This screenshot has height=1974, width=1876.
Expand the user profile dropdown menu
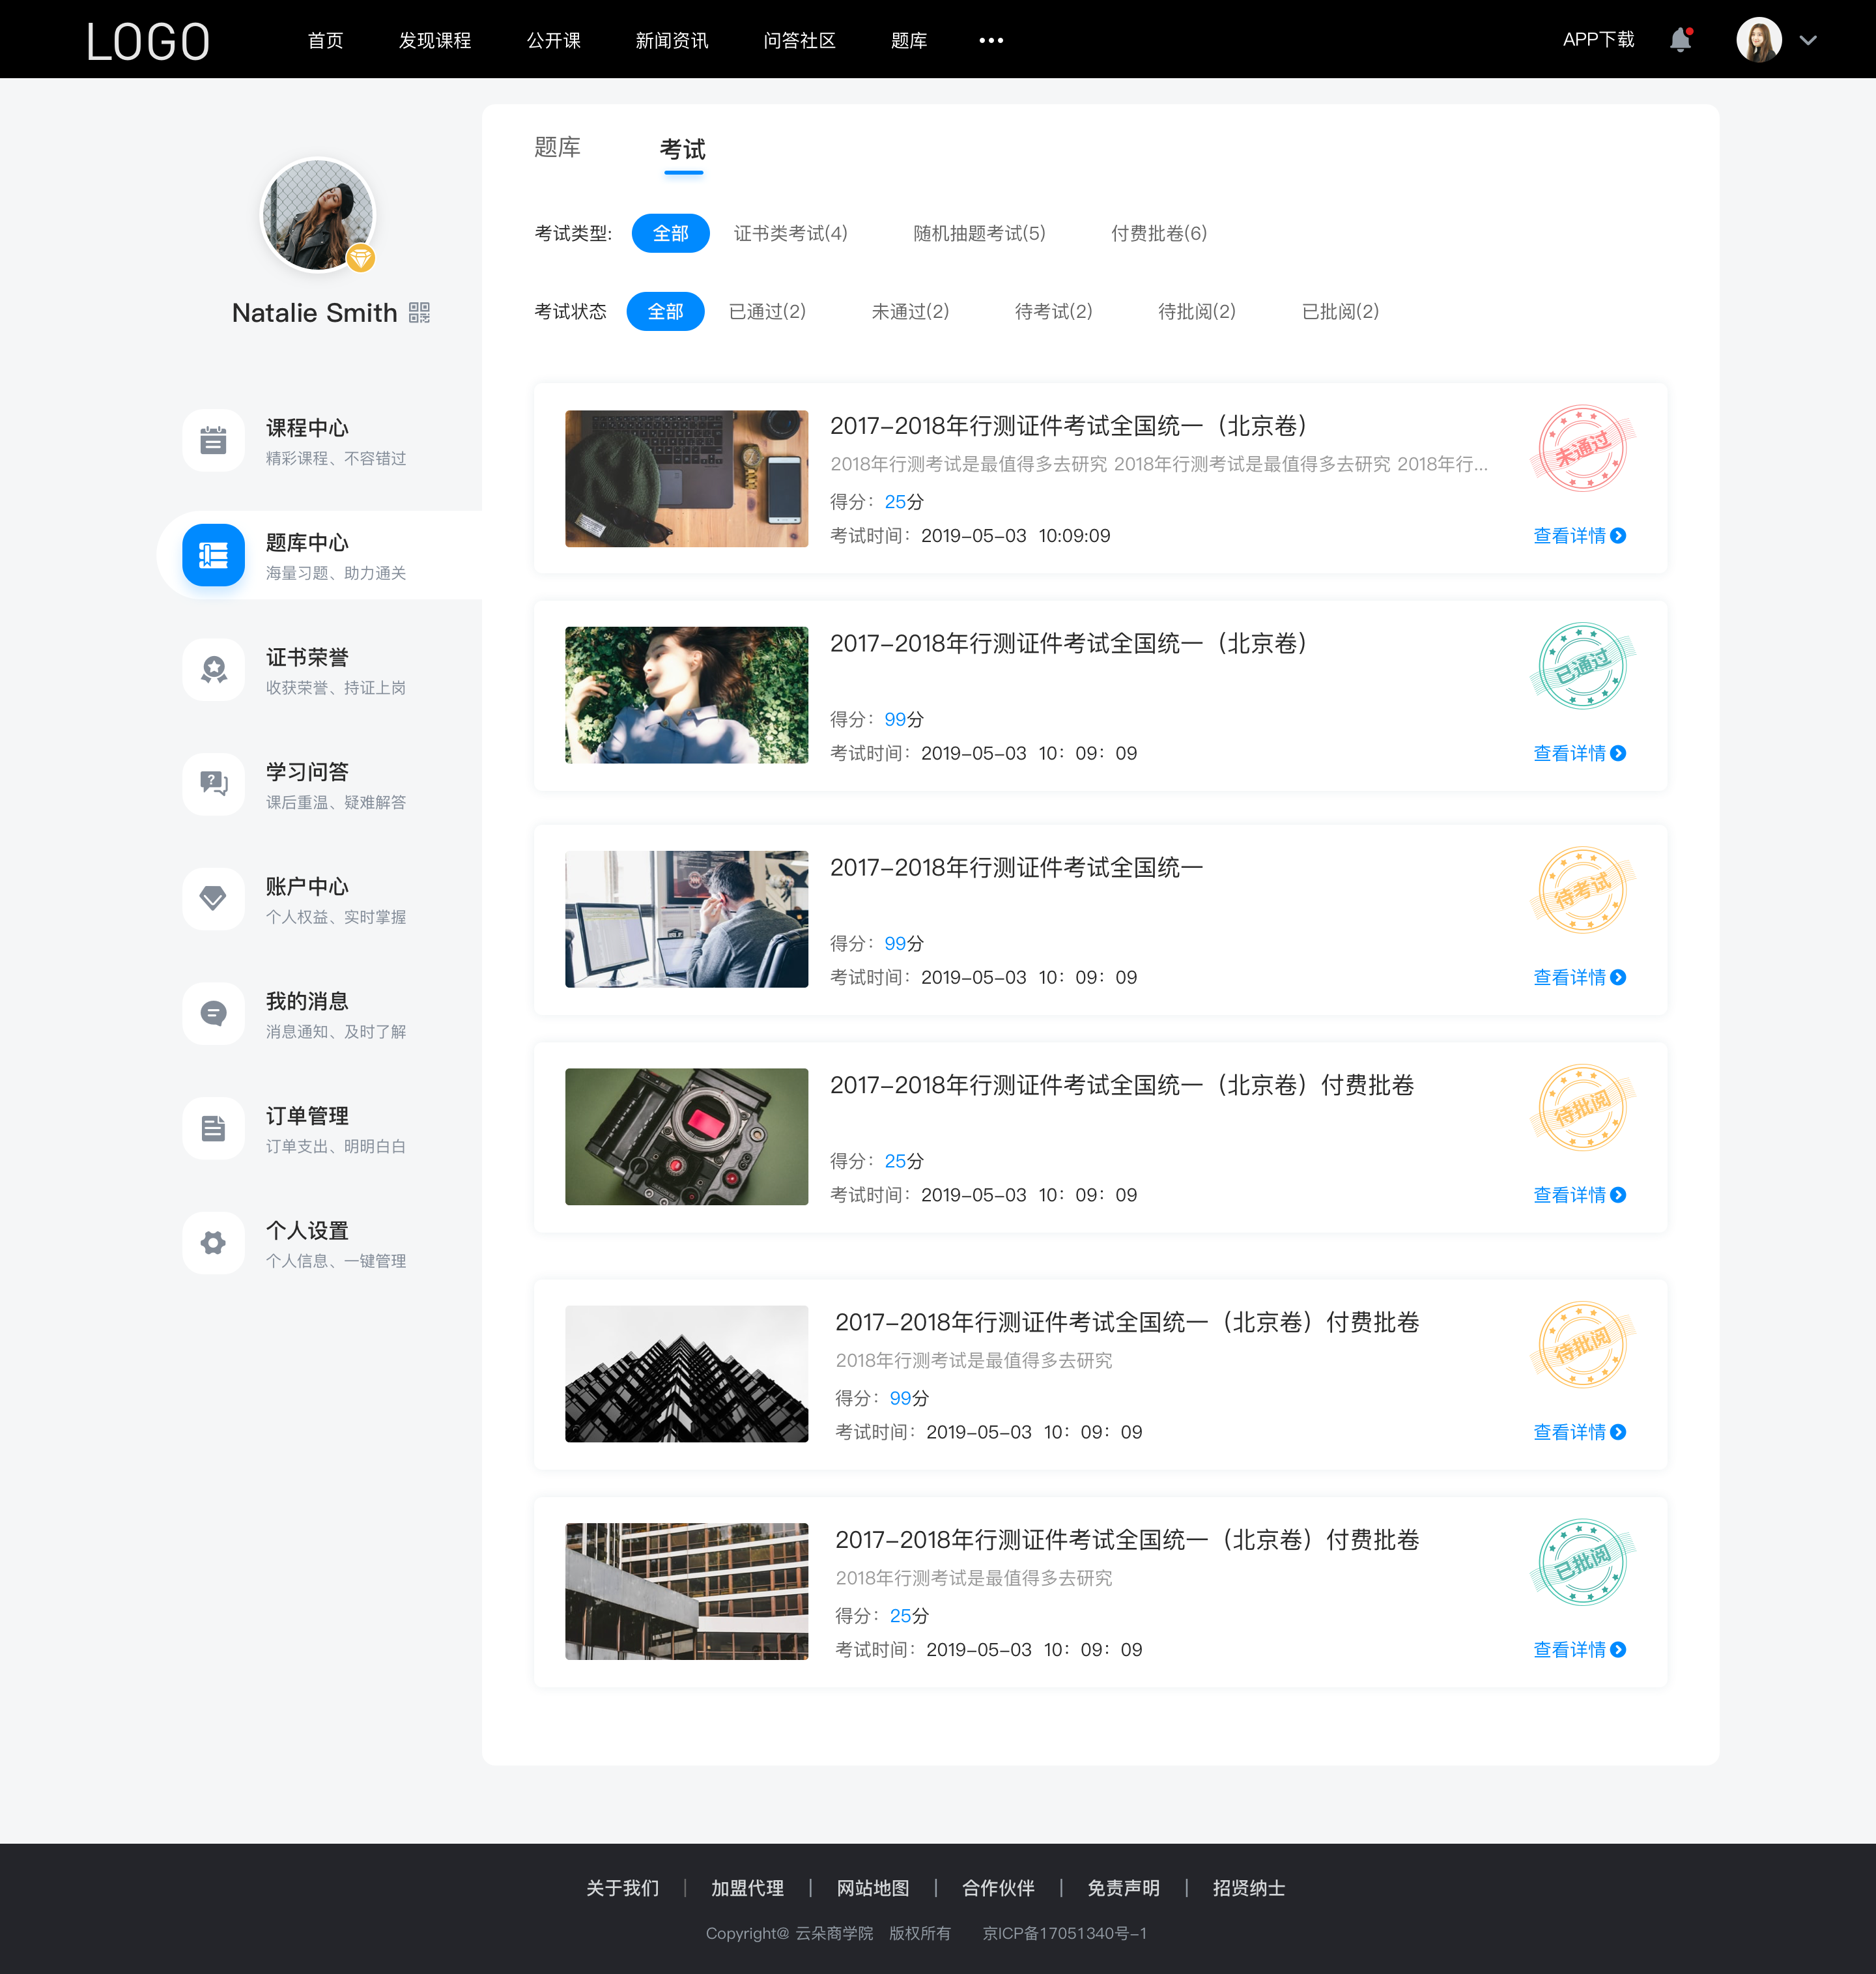1813,39
